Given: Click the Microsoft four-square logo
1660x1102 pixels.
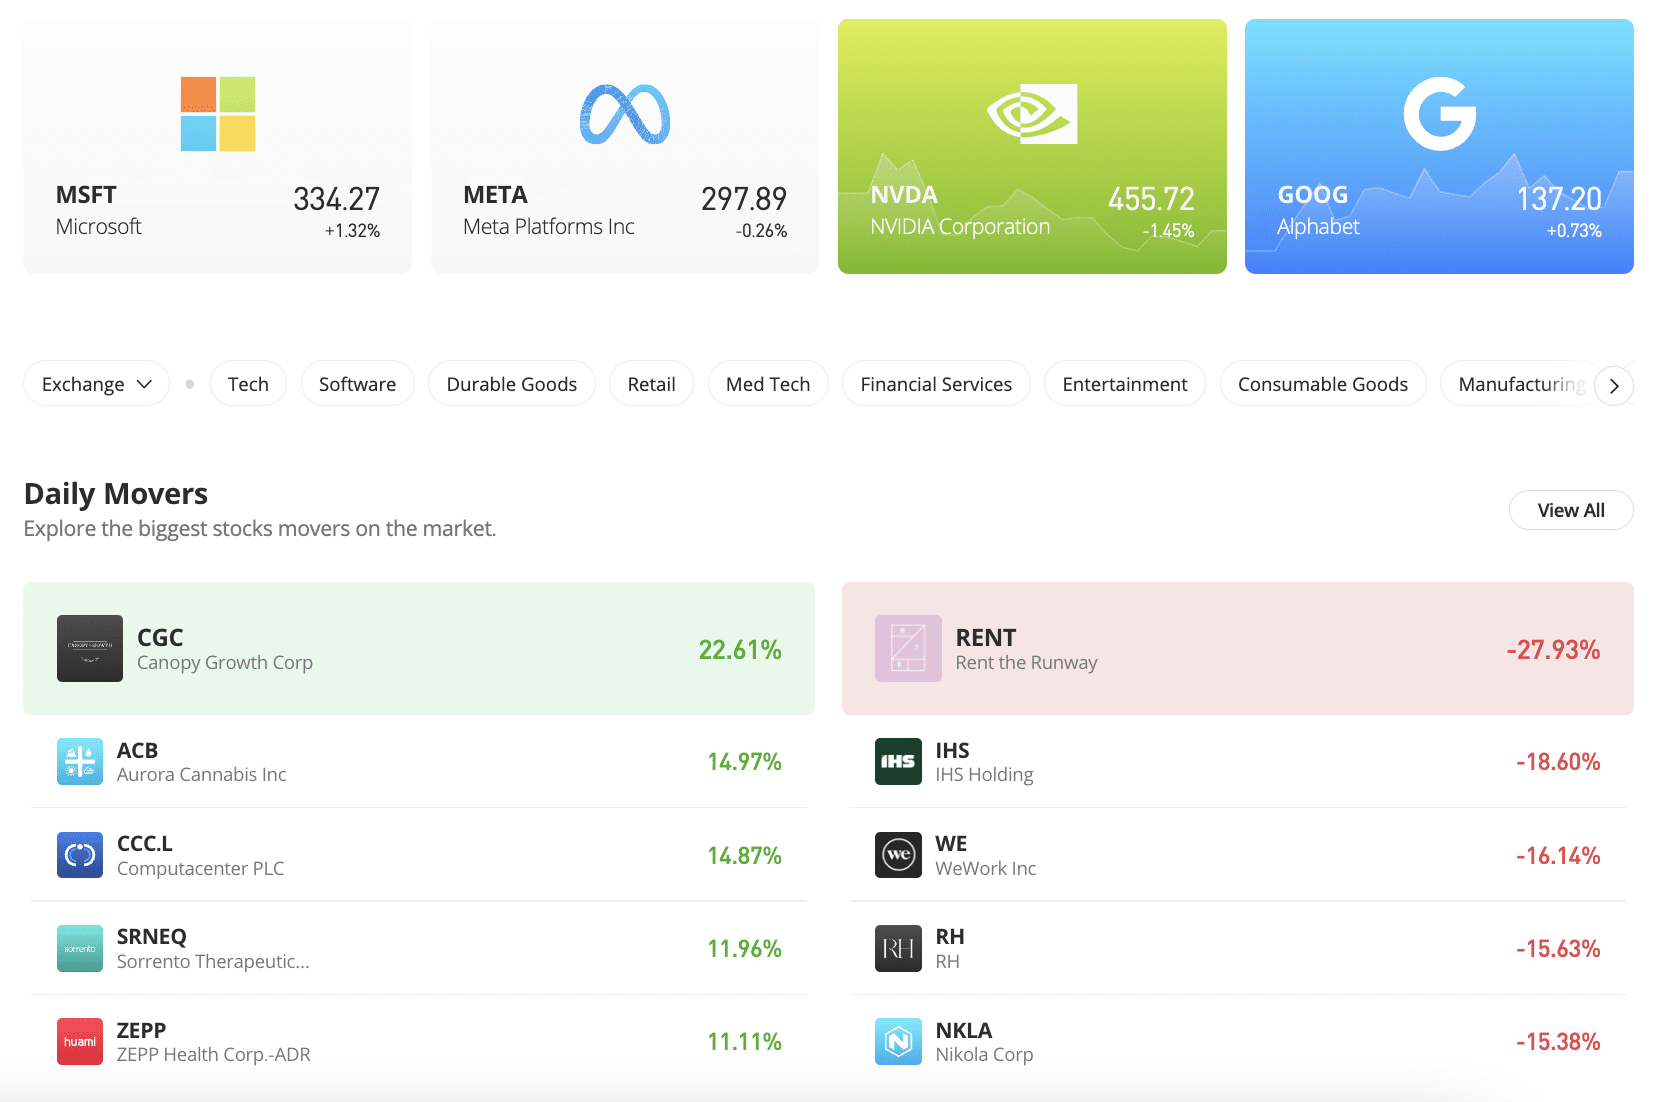Looking at the screenshot, I should coord(218,114).
